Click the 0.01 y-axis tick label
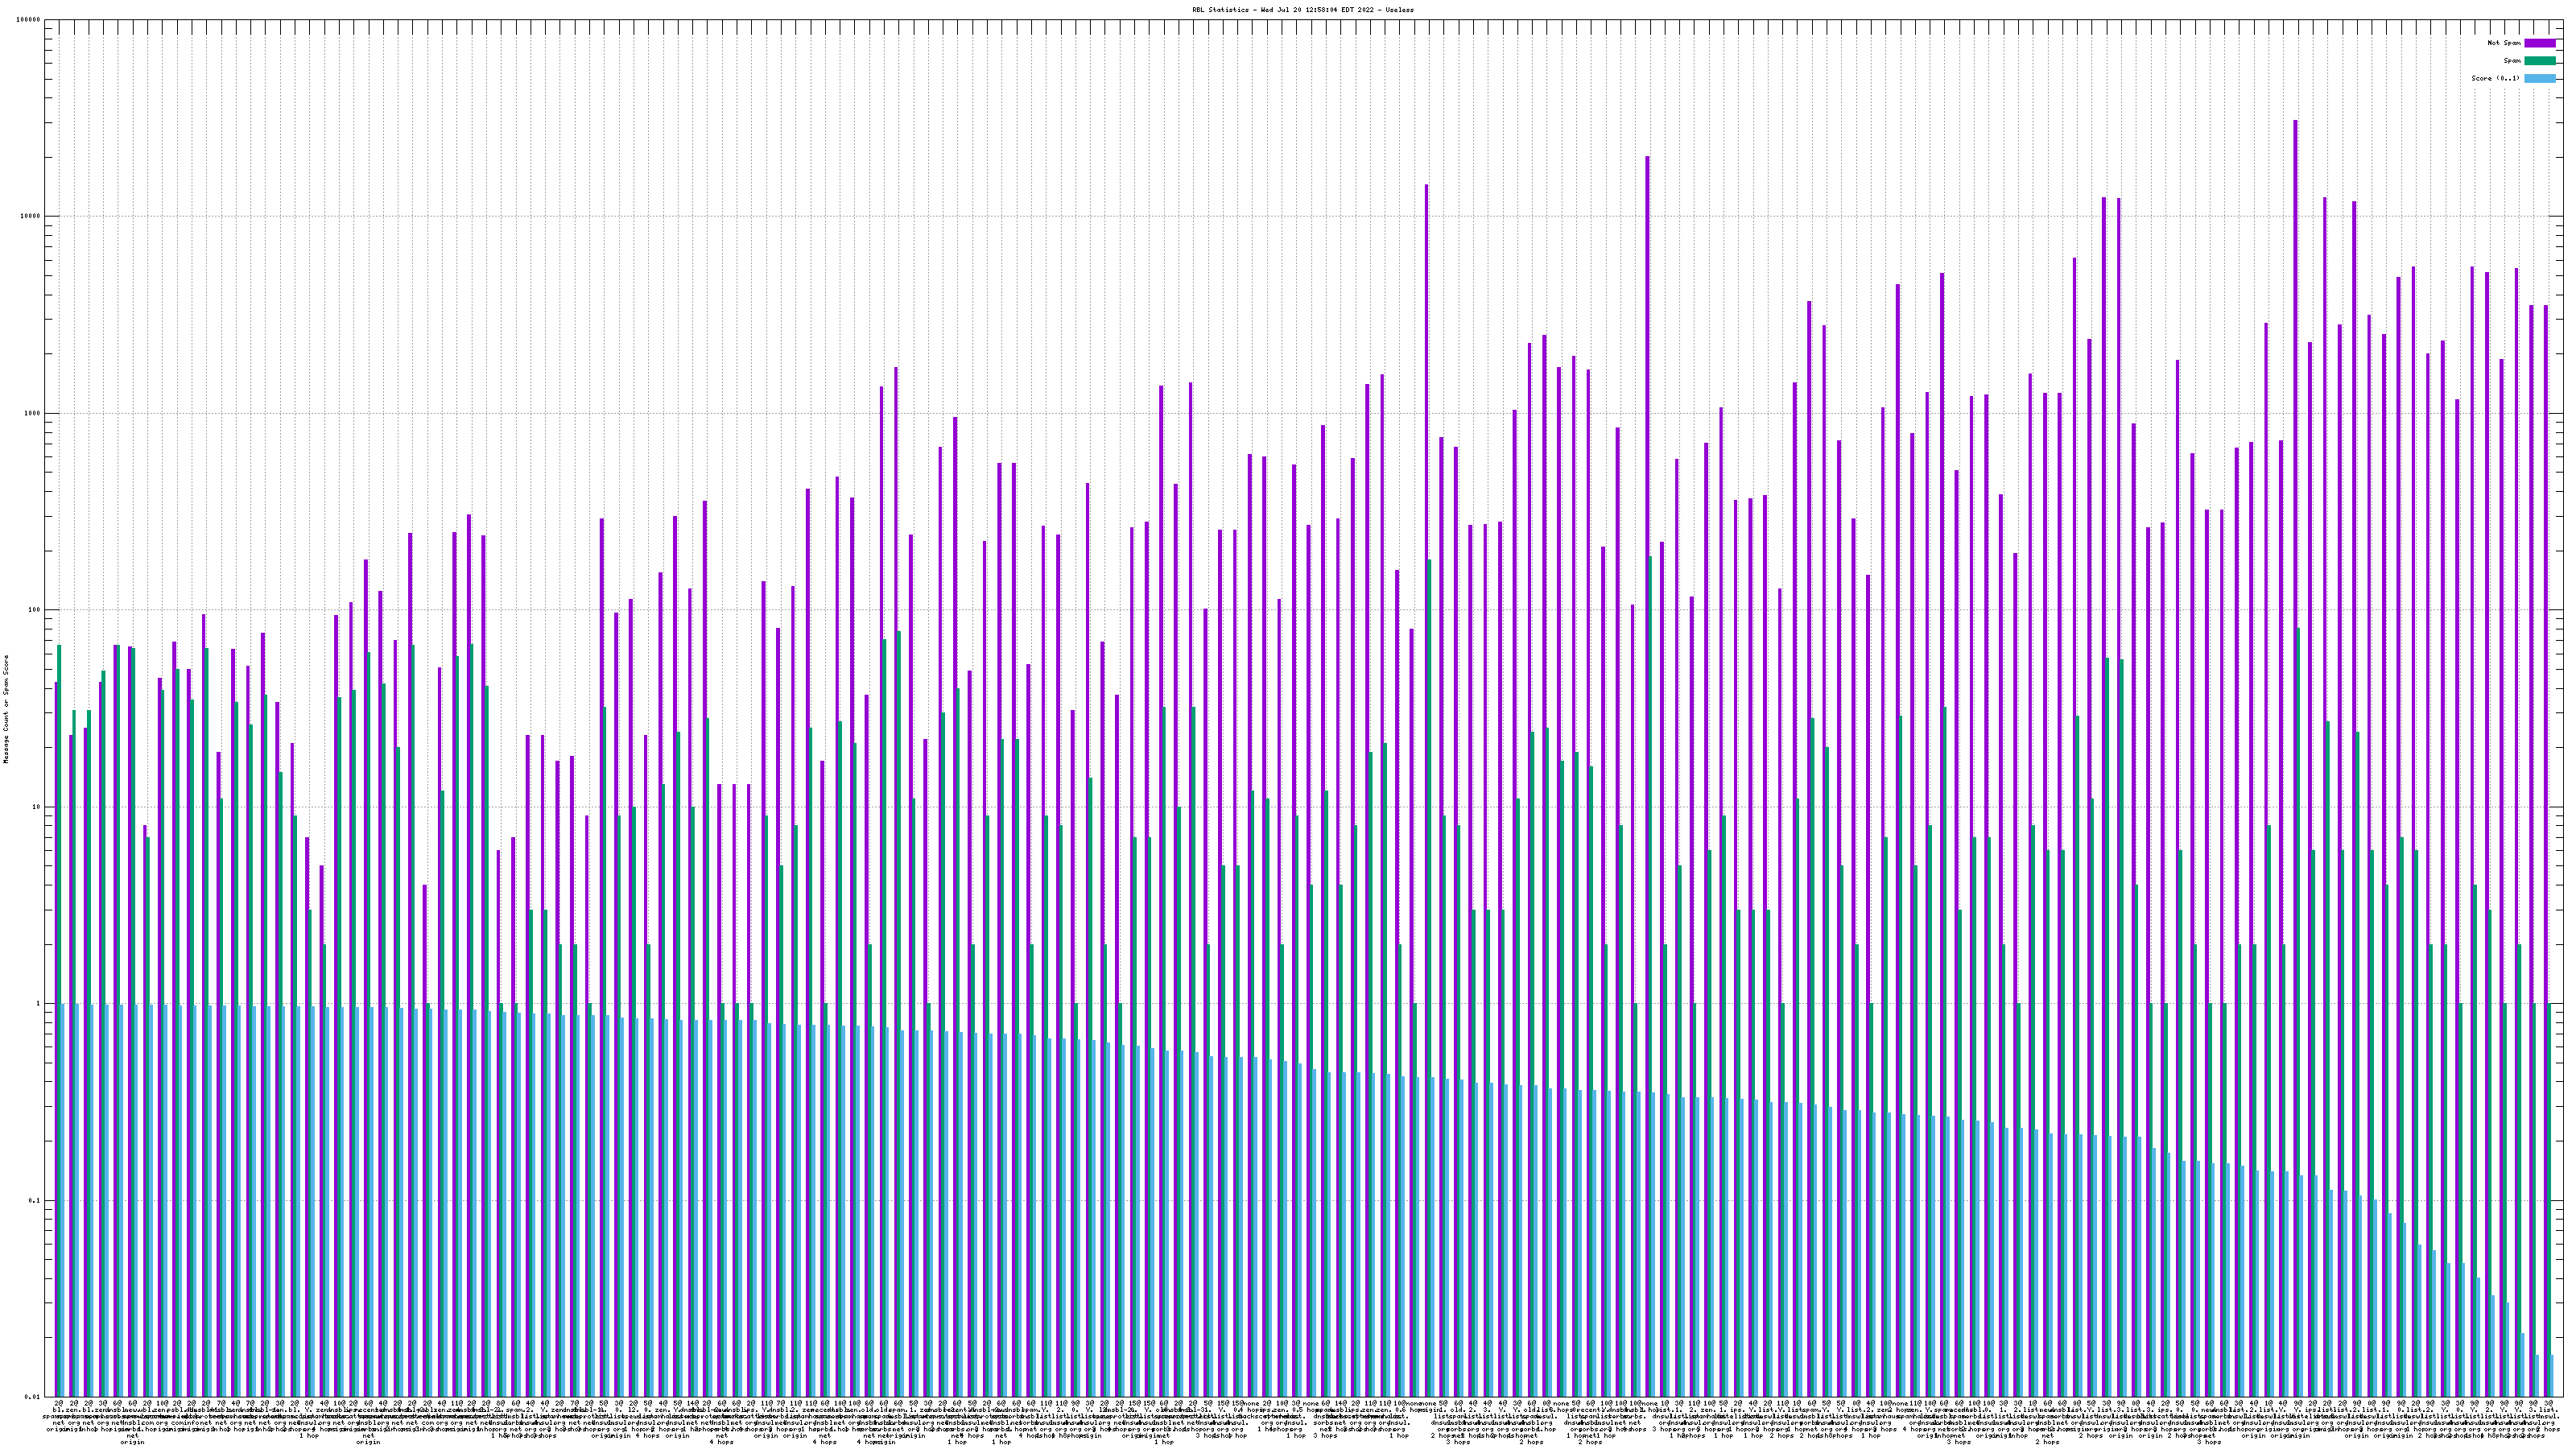The width and height of the screenshot is (2576, 1449). point(32,1397)
